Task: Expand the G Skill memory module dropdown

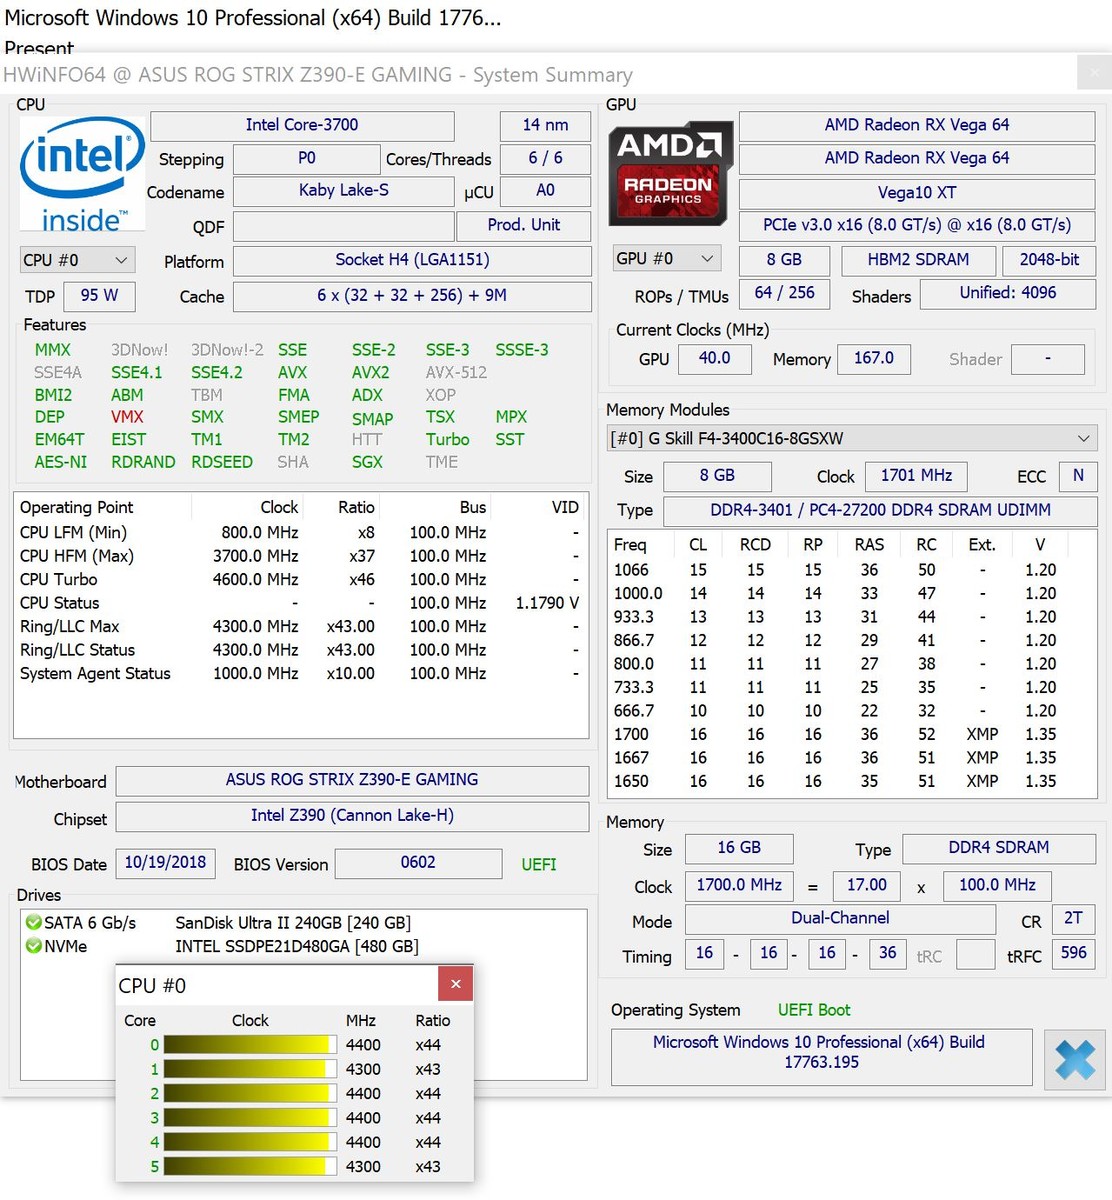Action: click(852, 438)
